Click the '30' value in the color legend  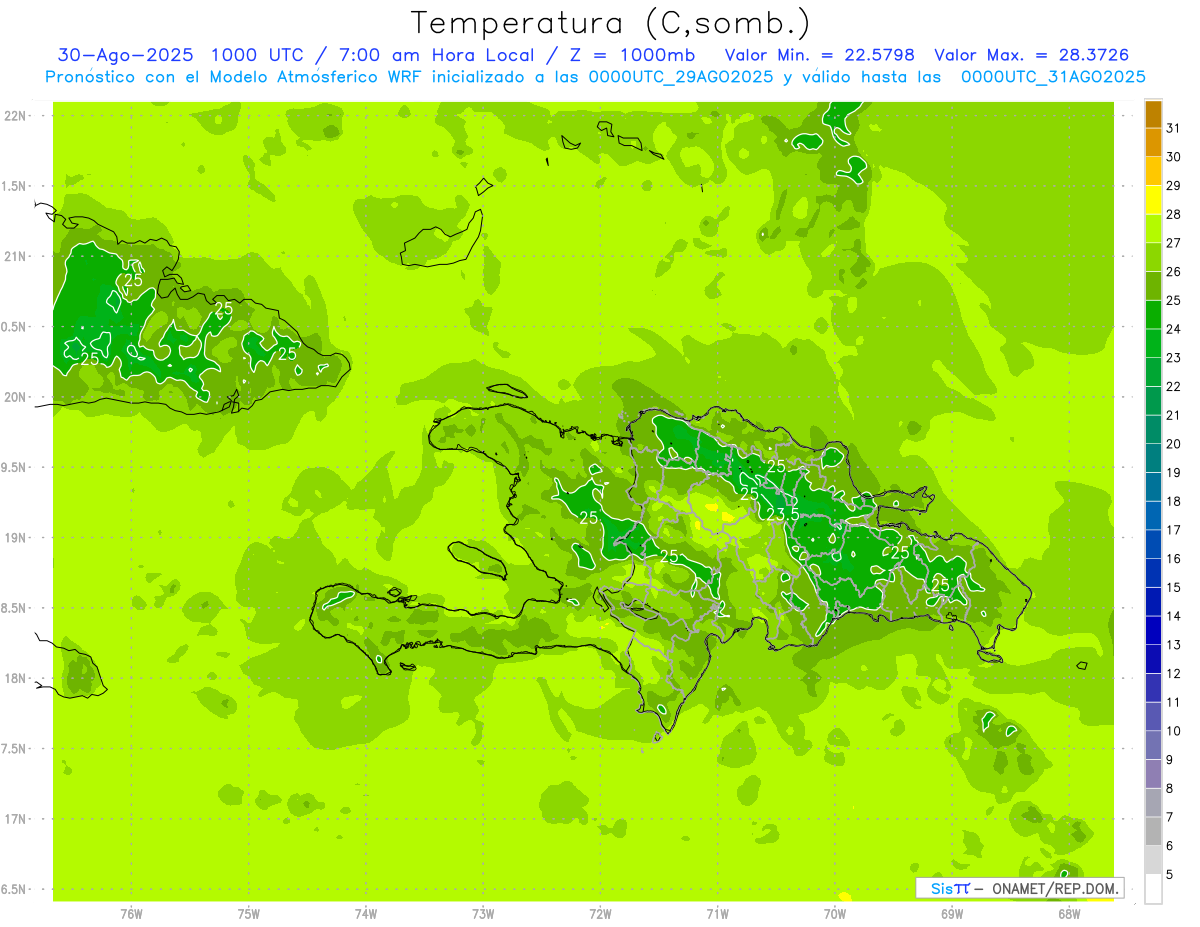(x=1174, y=157)
